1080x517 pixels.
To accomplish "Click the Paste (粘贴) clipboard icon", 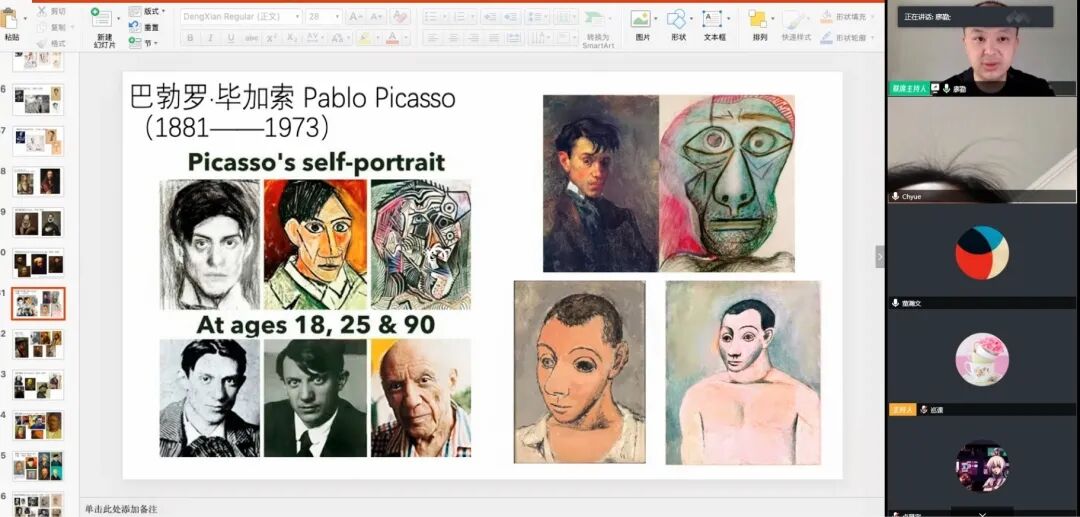I will [10, 17].
